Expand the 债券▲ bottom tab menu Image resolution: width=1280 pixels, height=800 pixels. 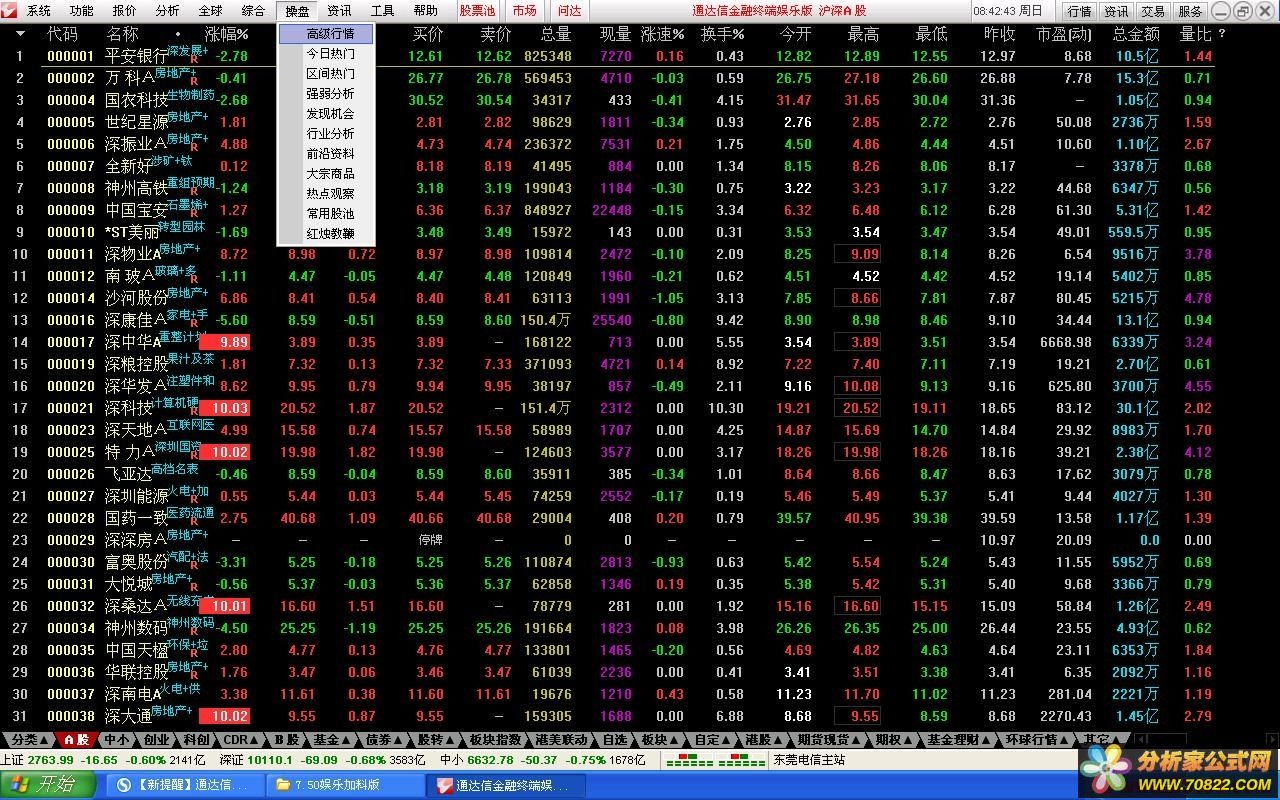(x=385, y=740)
